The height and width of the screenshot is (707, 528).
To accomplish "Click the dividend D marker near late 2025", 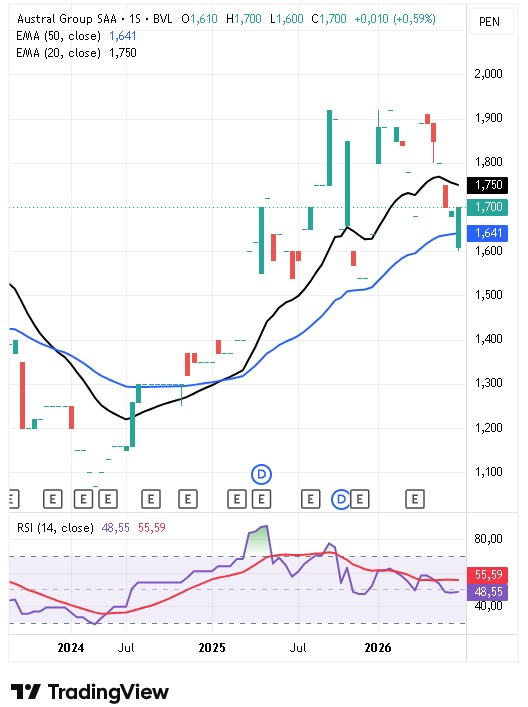I will click(341, 499).
